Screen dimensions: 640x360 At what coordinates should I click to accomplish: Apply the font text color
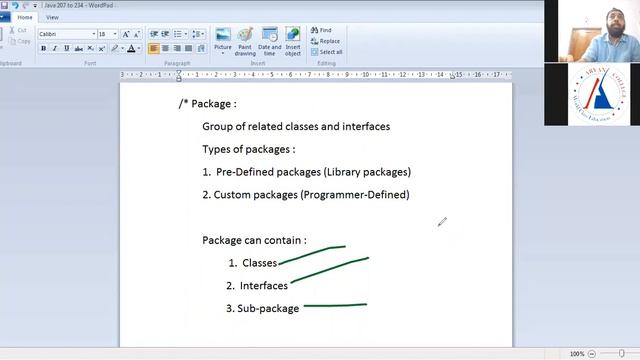[131, 48]
